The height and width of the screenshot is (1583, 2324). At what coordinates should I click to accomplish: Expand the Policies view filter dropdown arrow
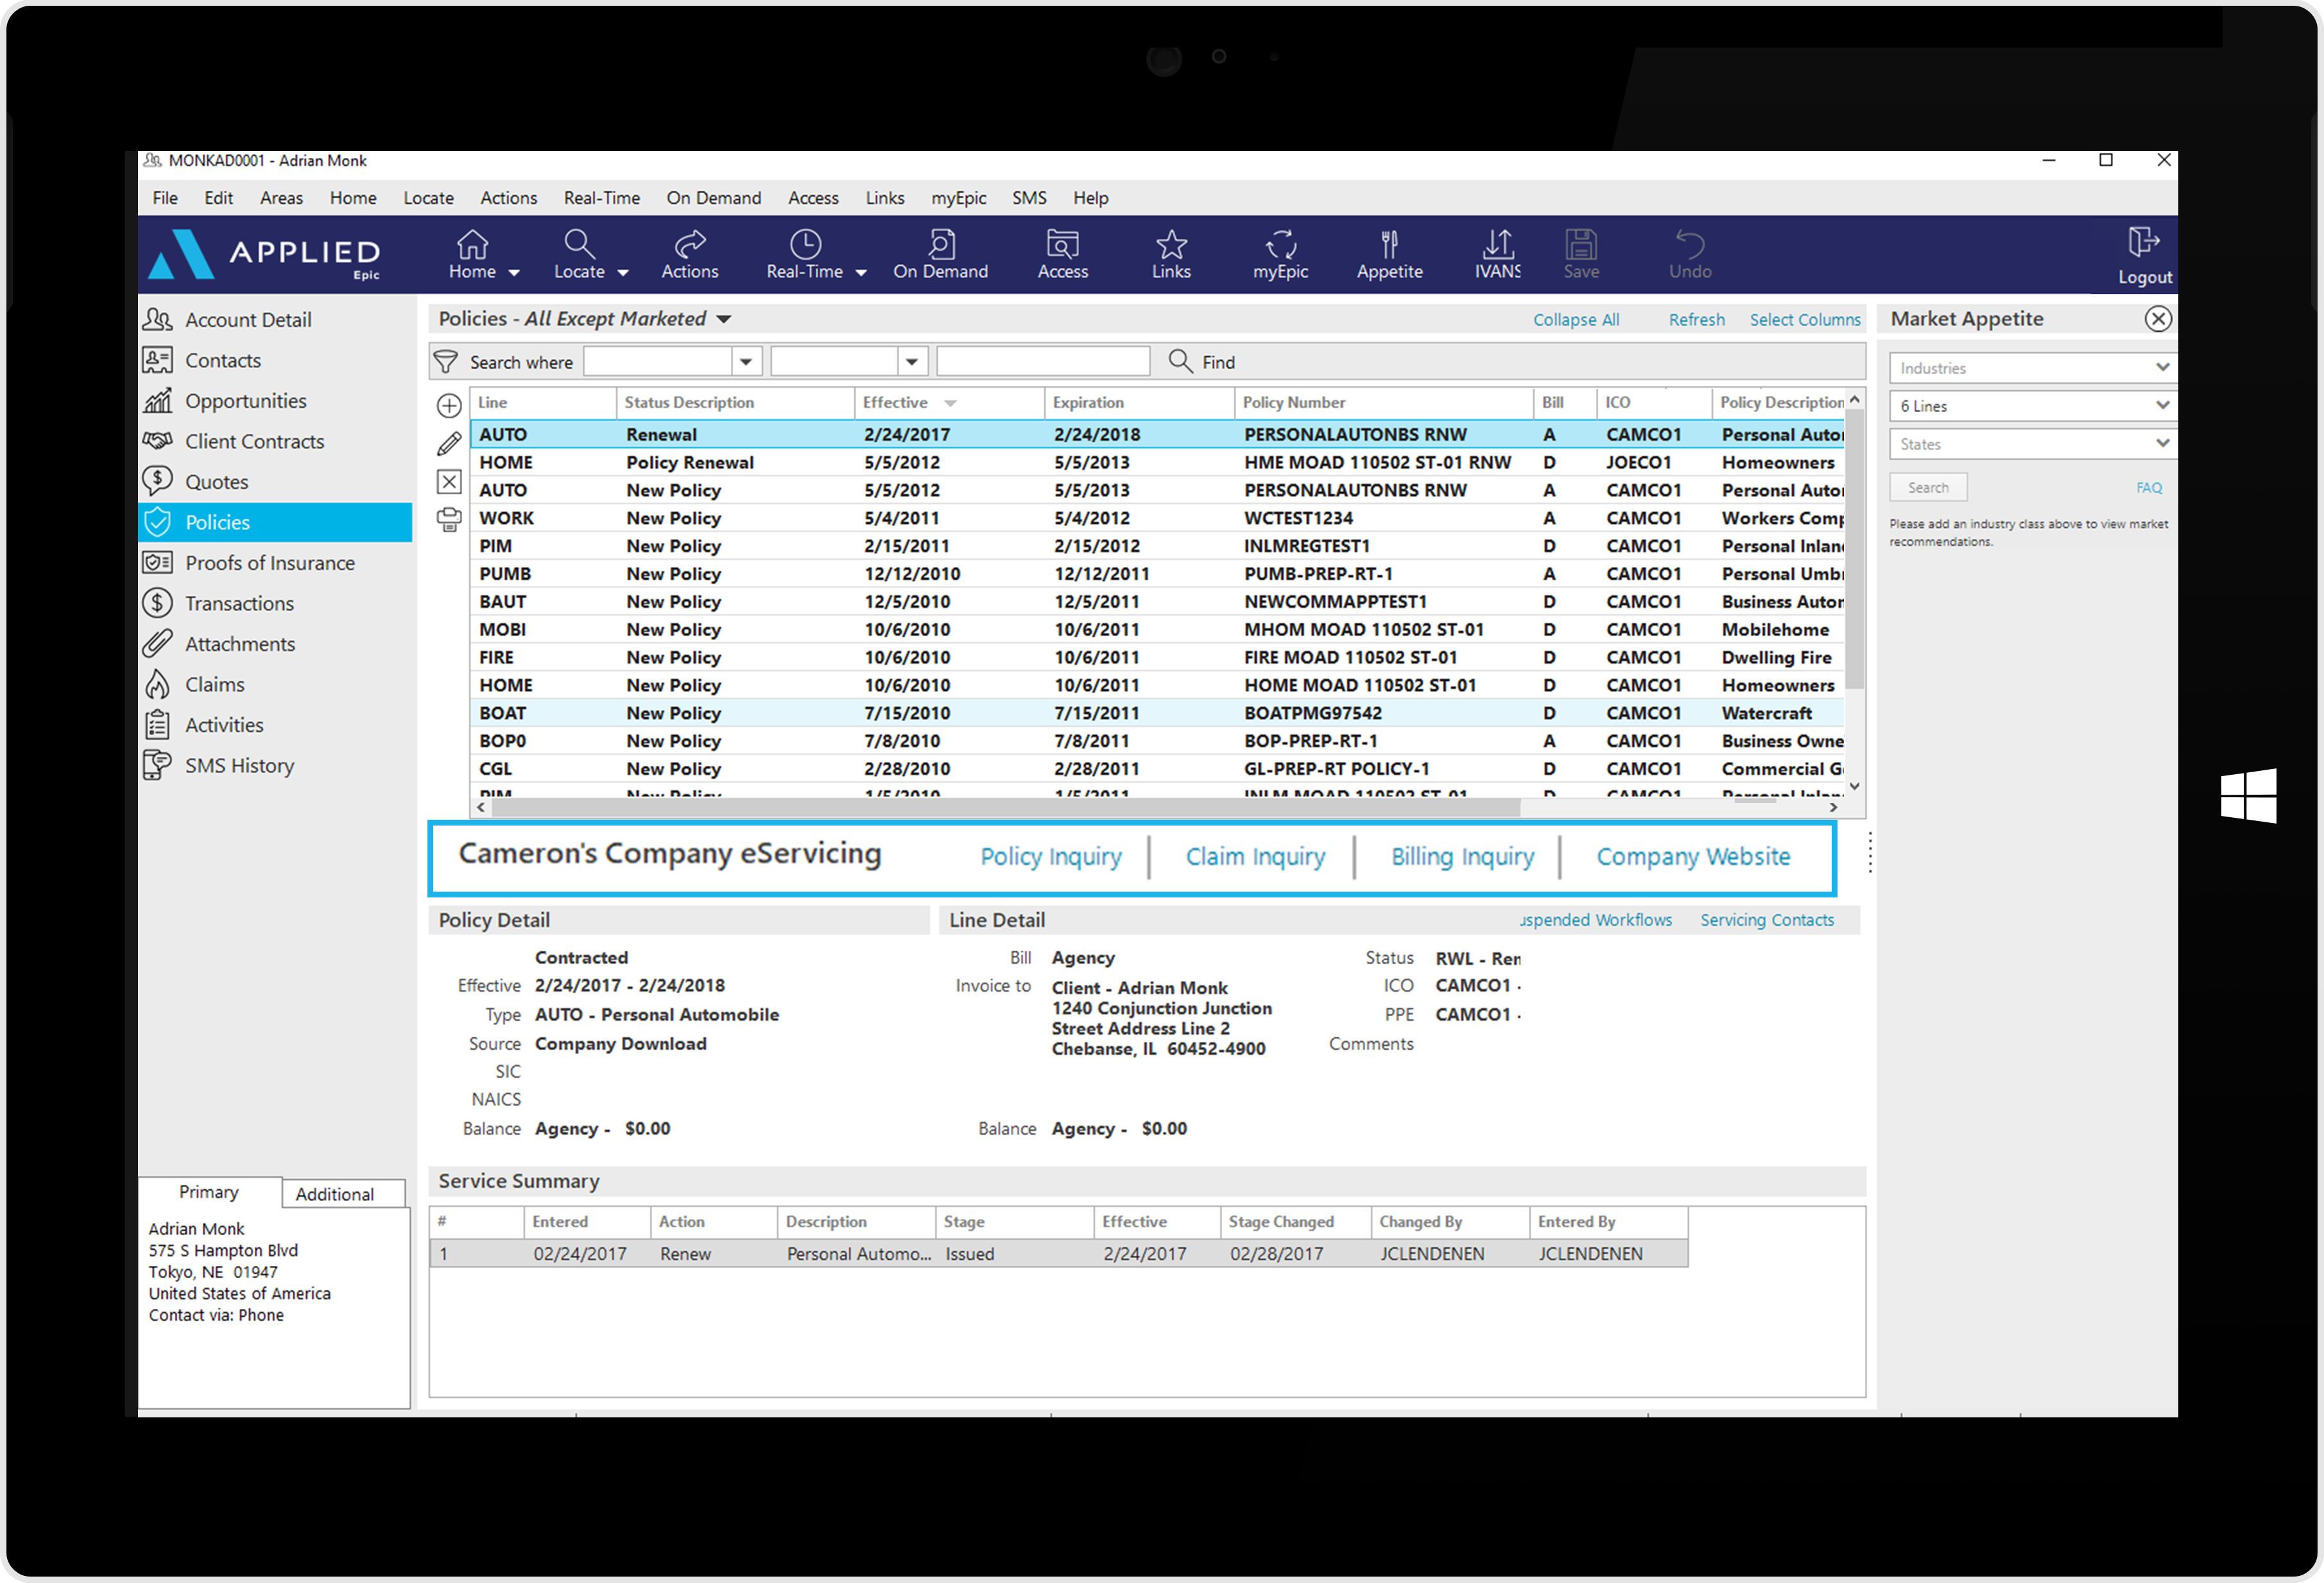pos(724,319)
